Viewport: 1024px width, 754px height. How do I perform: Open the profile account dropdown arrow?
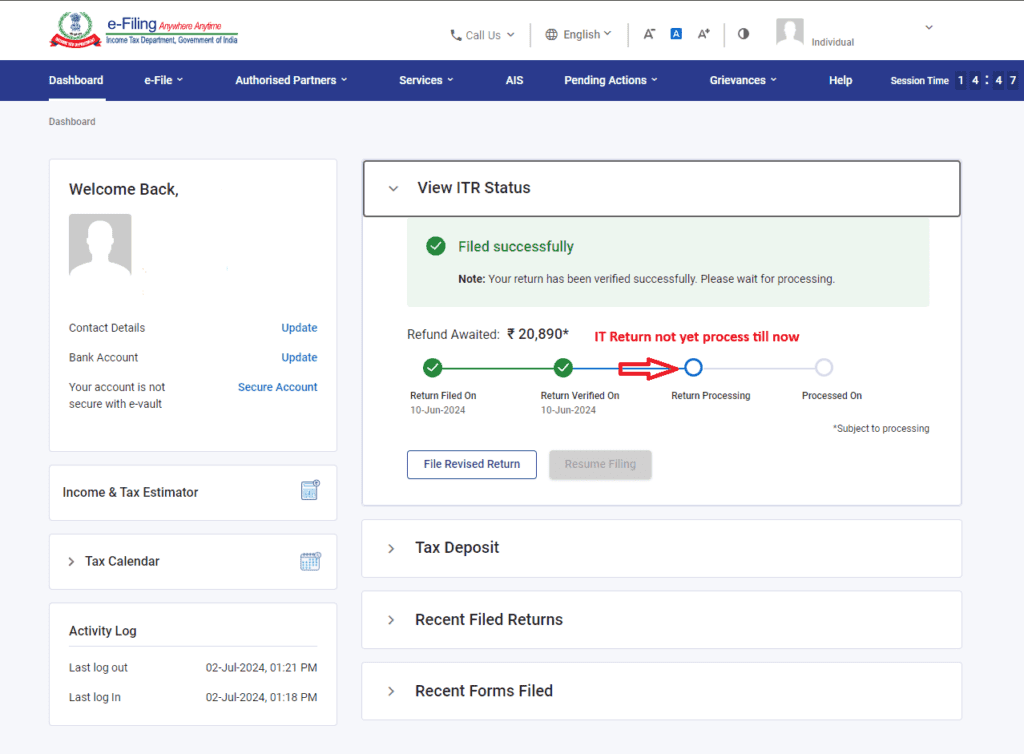929,28
